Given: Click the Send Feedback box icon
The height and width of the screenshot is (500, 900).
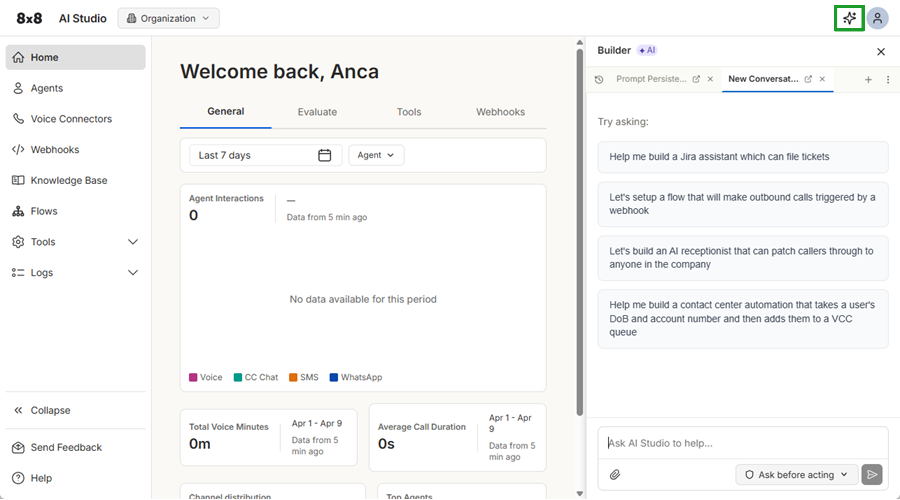Looking at the screenshot, I should (18, 447).
